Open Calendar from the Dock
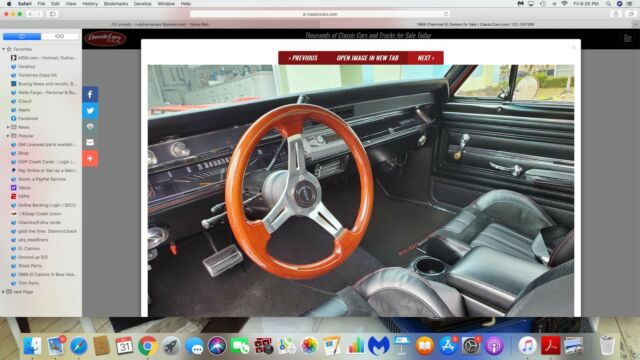 coord(124,346)
